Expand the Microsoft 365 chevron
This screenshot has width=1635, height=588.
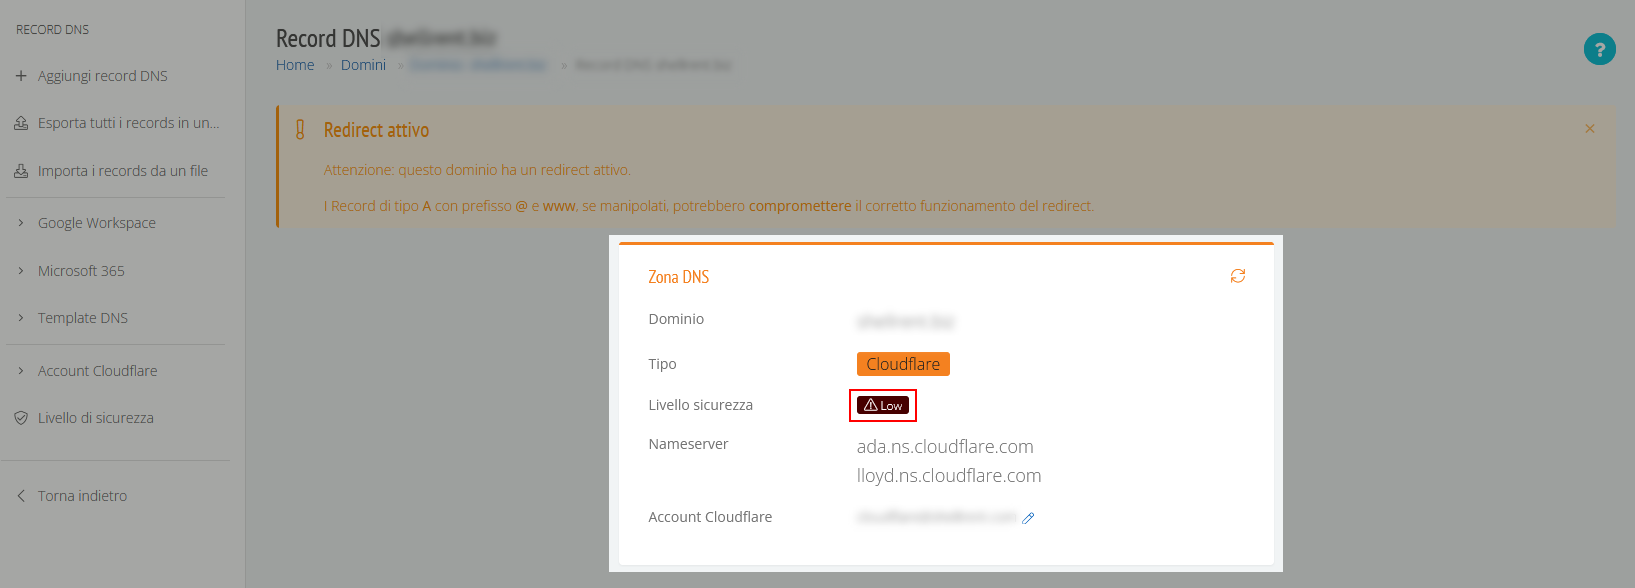coord(21,271)
